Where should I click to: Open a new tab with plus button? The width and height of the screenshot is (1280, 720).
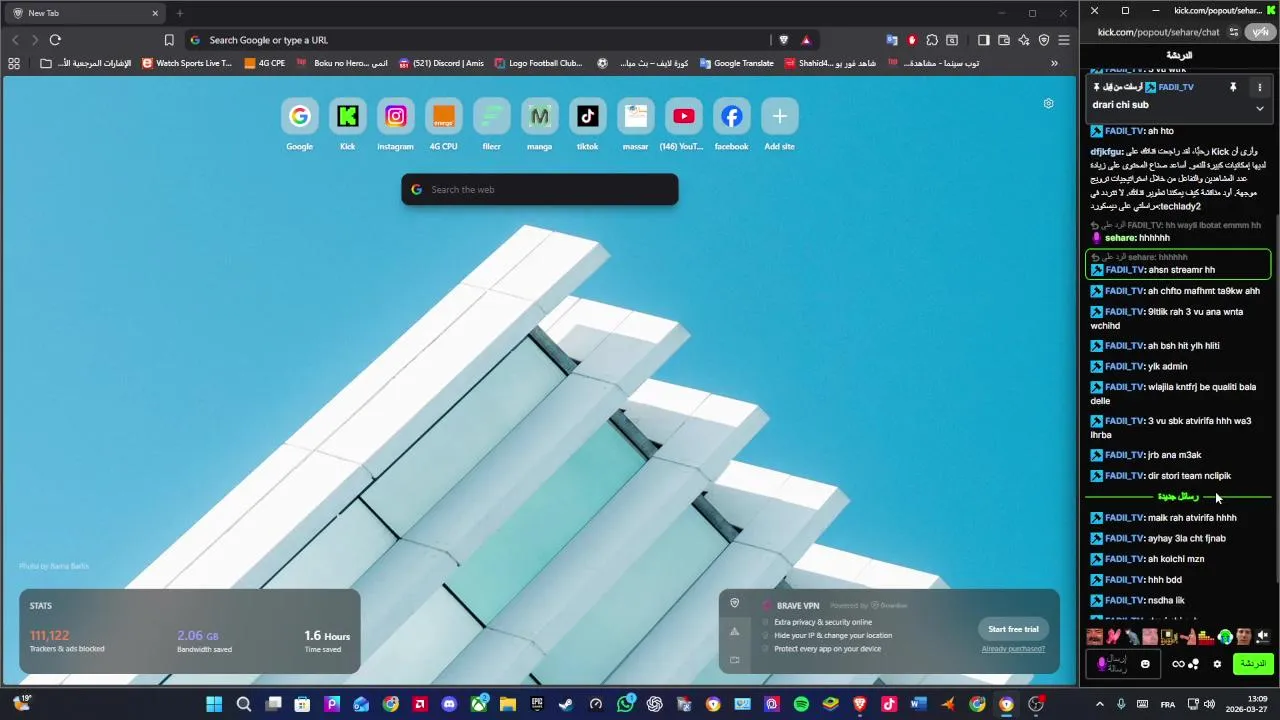180,13
